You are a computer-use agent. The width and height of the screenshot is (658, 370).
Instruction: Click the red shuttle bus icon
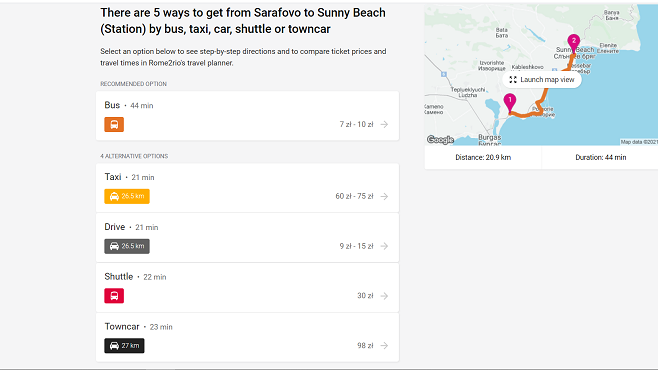point(114,296)
